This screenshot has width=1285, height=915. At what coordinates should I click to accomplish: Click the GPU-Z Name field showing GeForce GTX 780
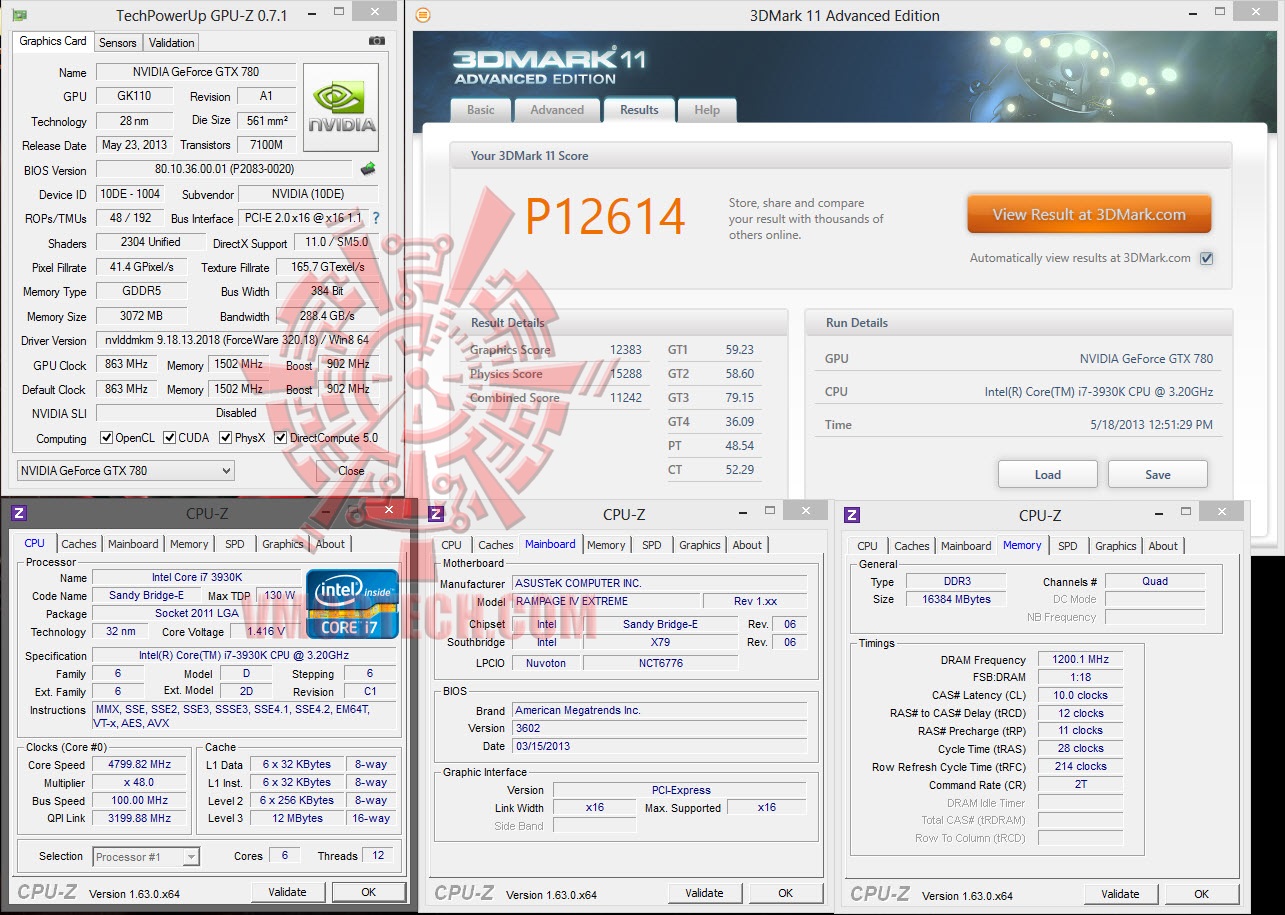(x=196, y=72)
